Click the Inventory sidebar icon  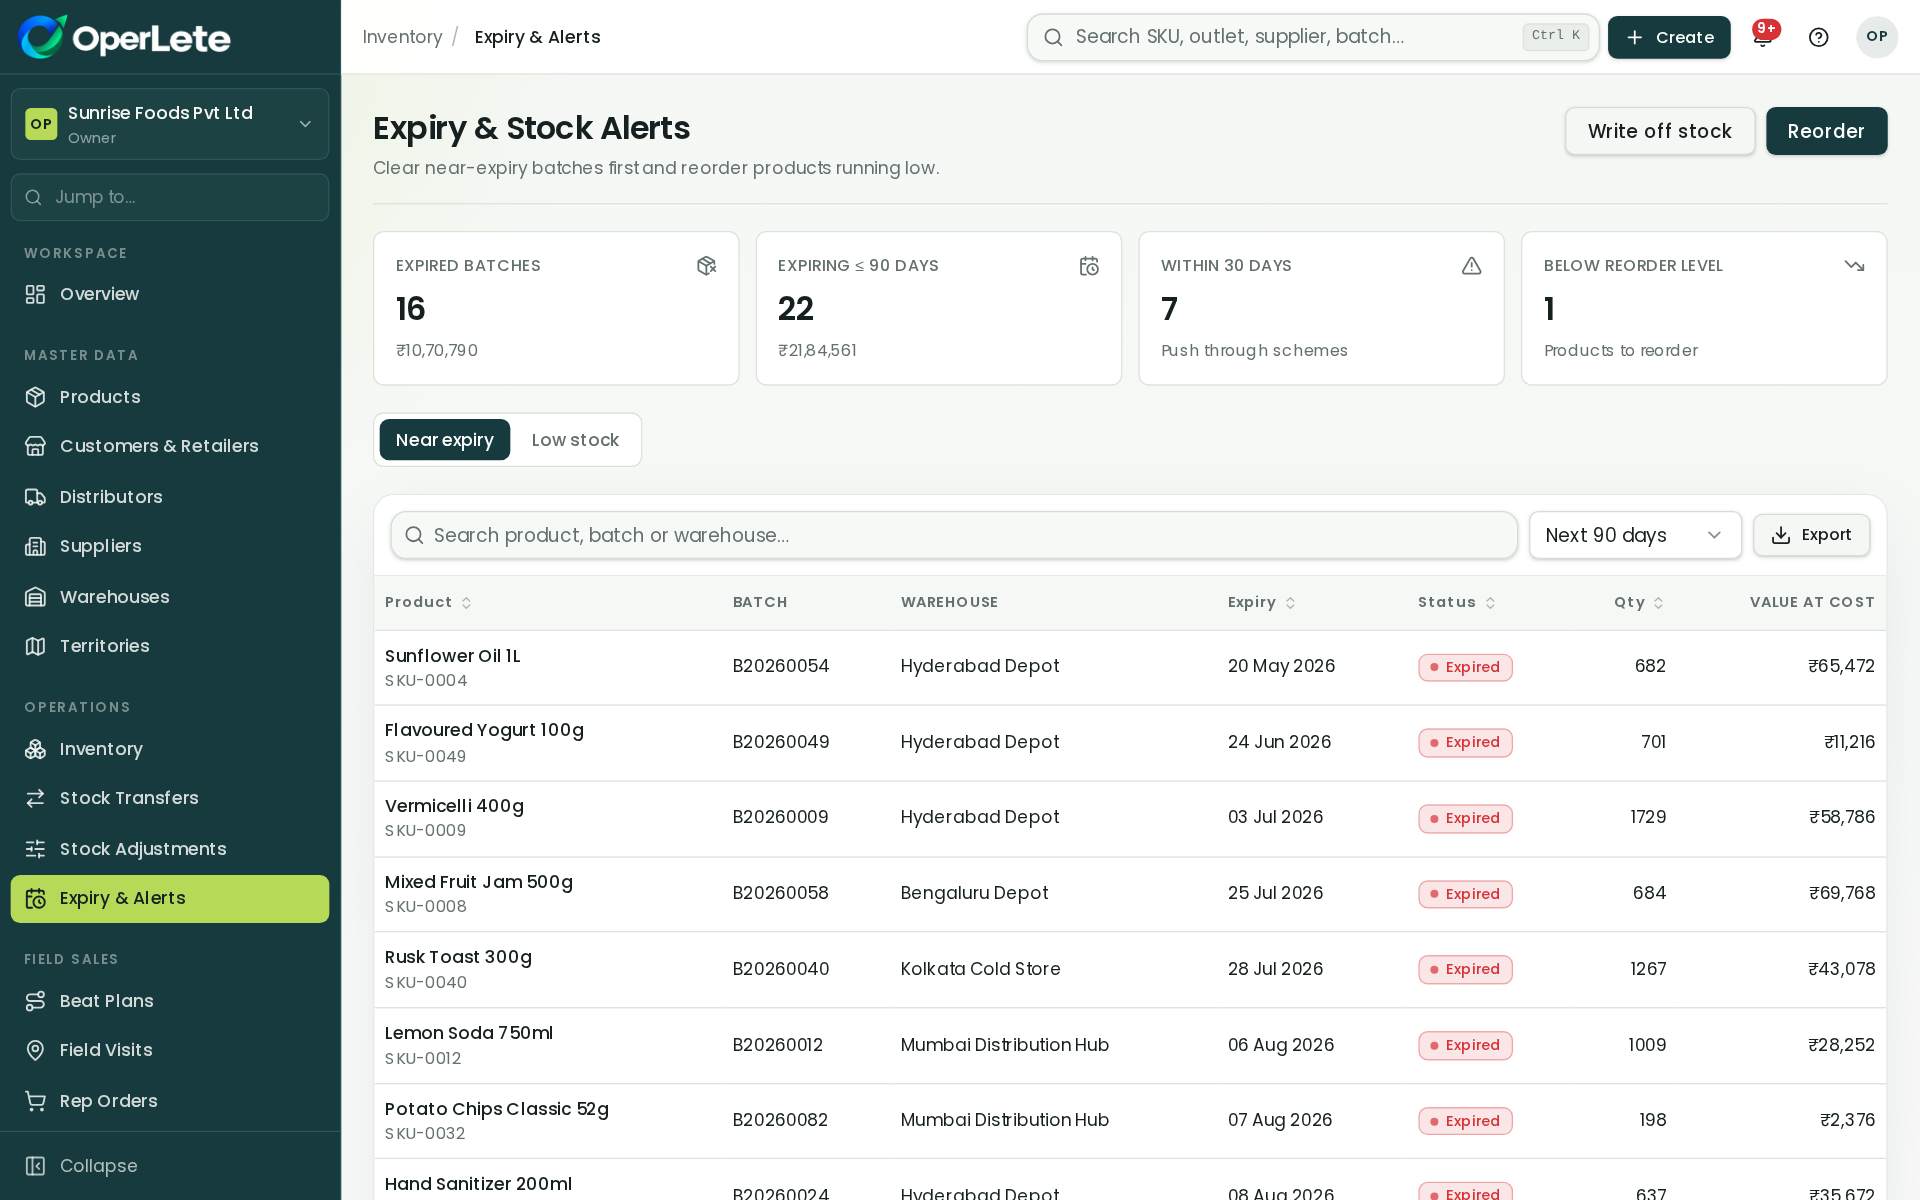pyautogui.click(x=36, y=749)
